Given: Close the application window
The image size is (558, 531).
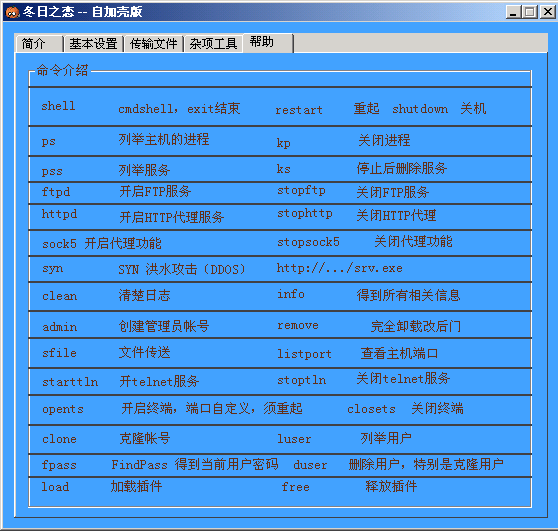Looking at the screenshot, I should [x=547, y=12].
